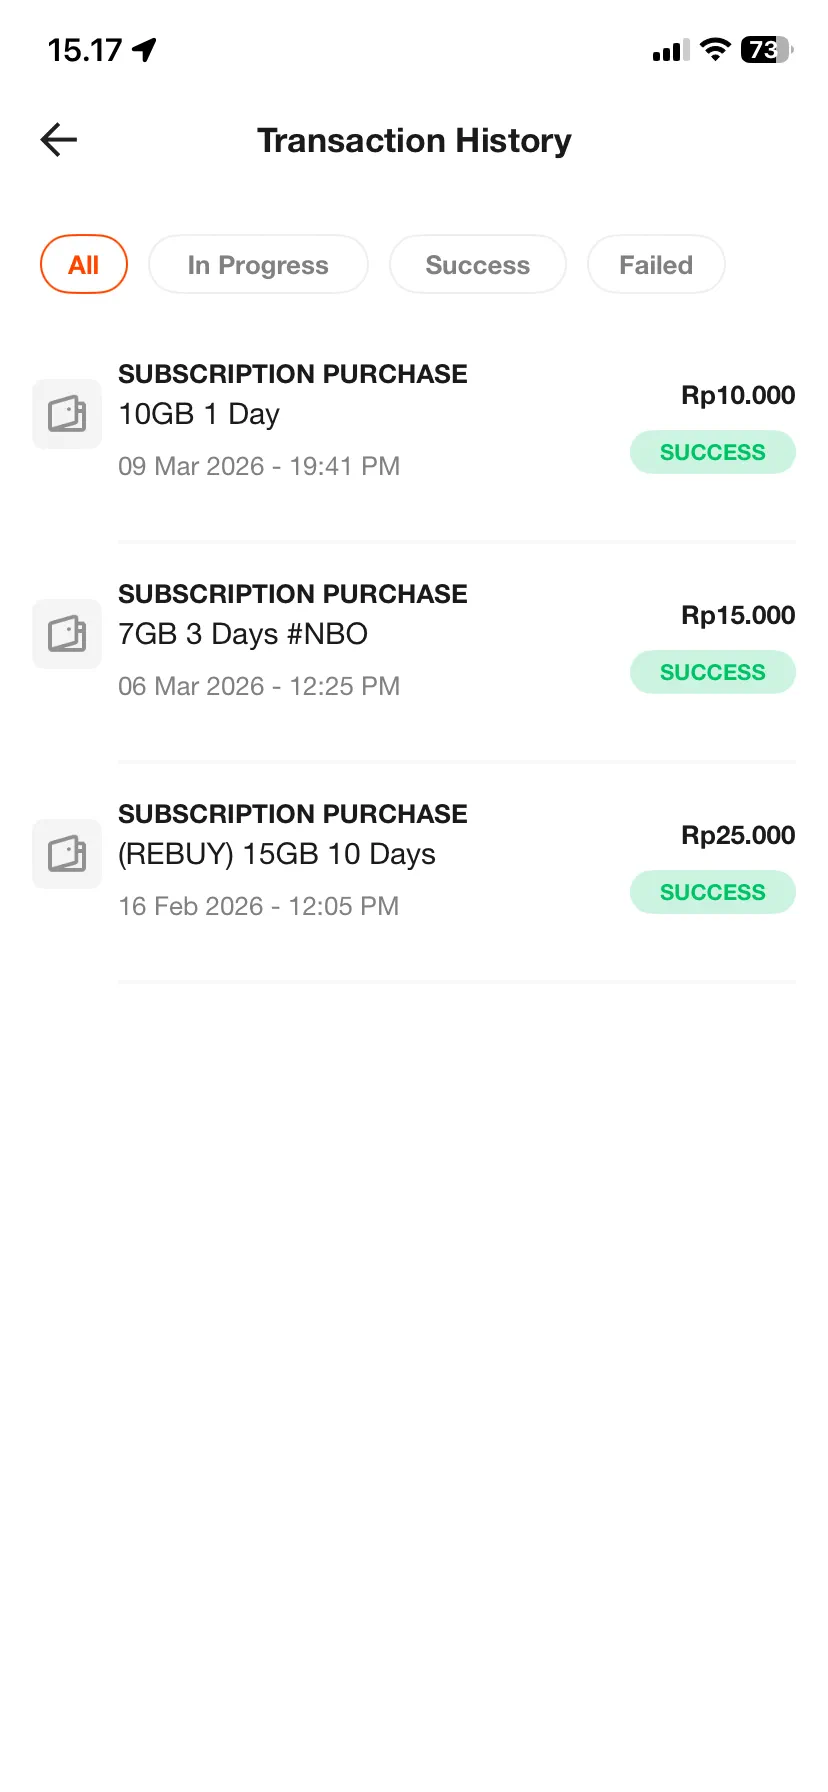Show only Success transactions

(477, 265)
